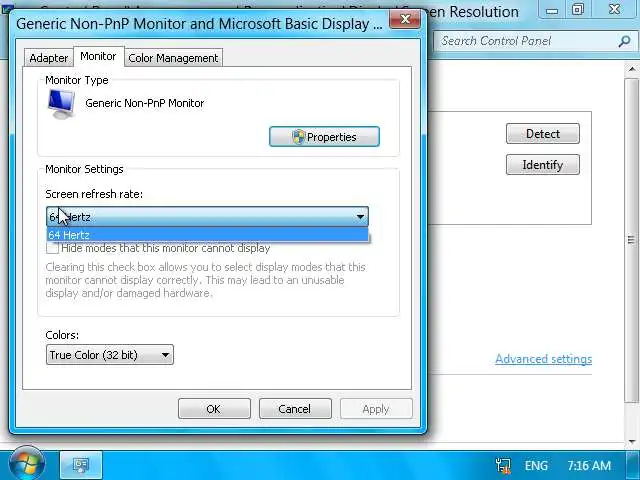This screenshot has width=640, height=480.
Task: Maximize the Screen Resolution window
Action: (x=577, y=10)
